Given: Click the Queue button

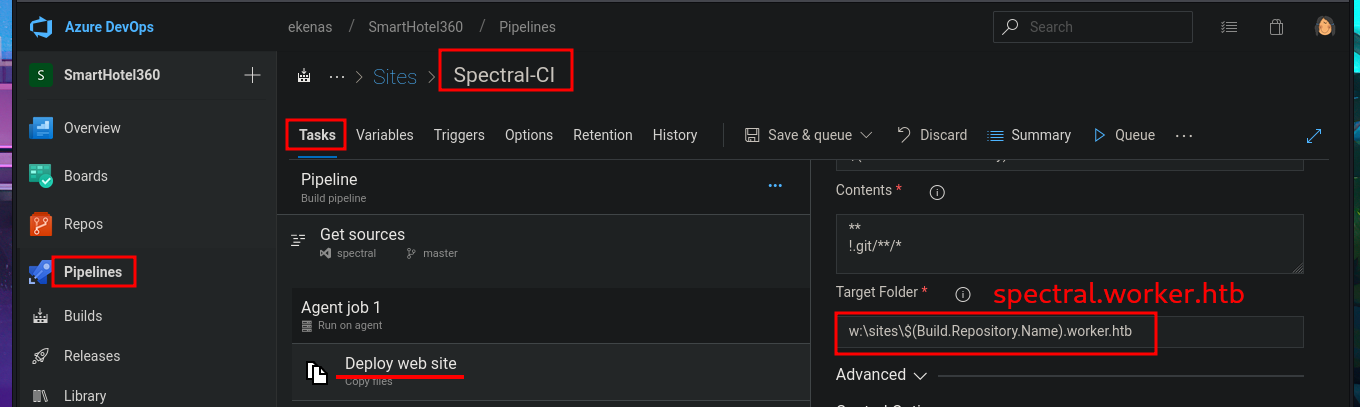Looking at the screenshot, I should point(1124,135).
